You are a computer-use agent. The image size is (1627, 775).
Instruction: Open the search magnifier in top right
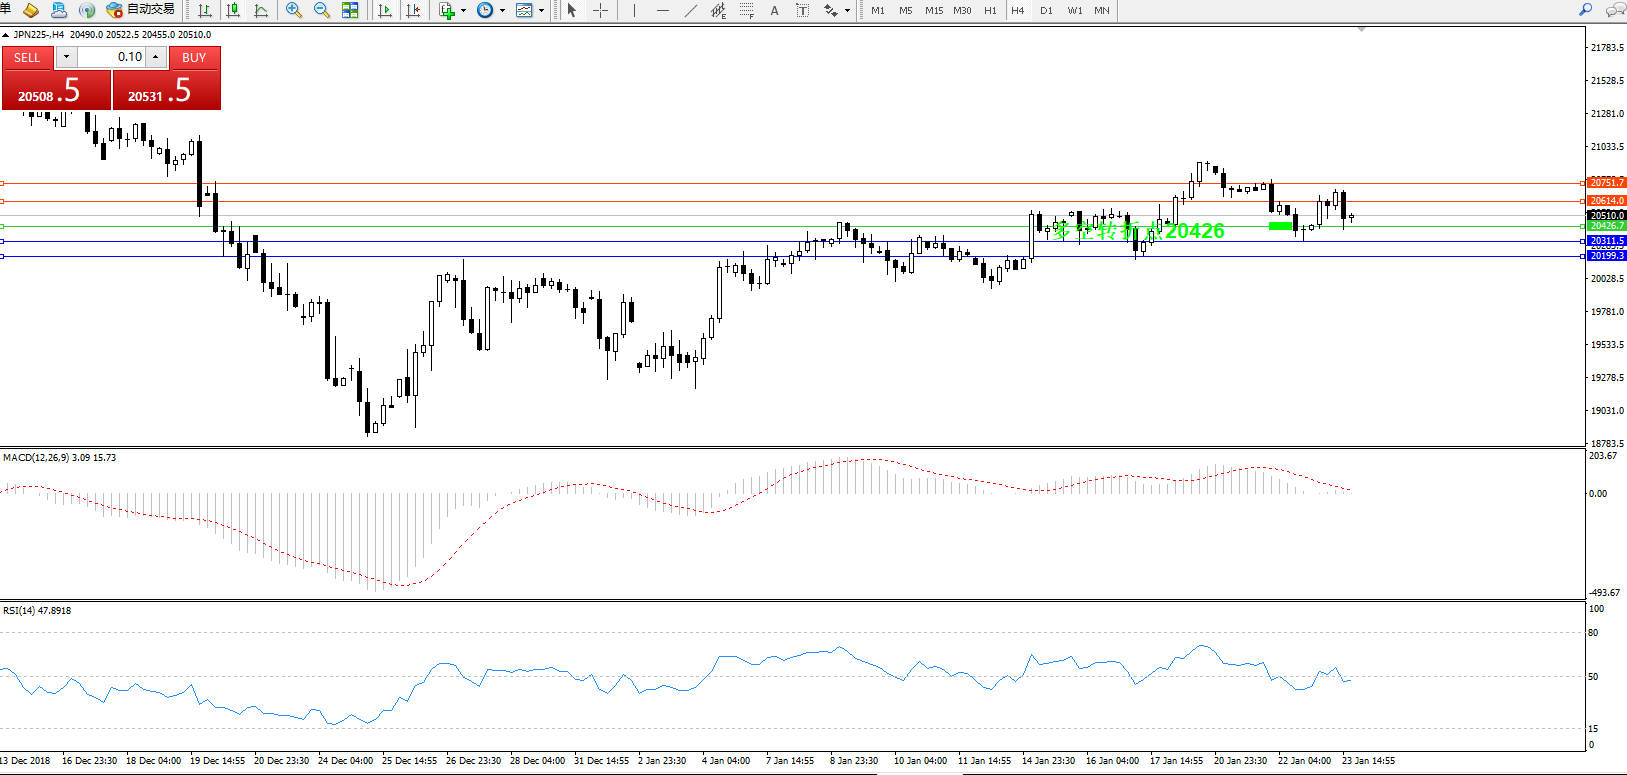click(1585, 10)
